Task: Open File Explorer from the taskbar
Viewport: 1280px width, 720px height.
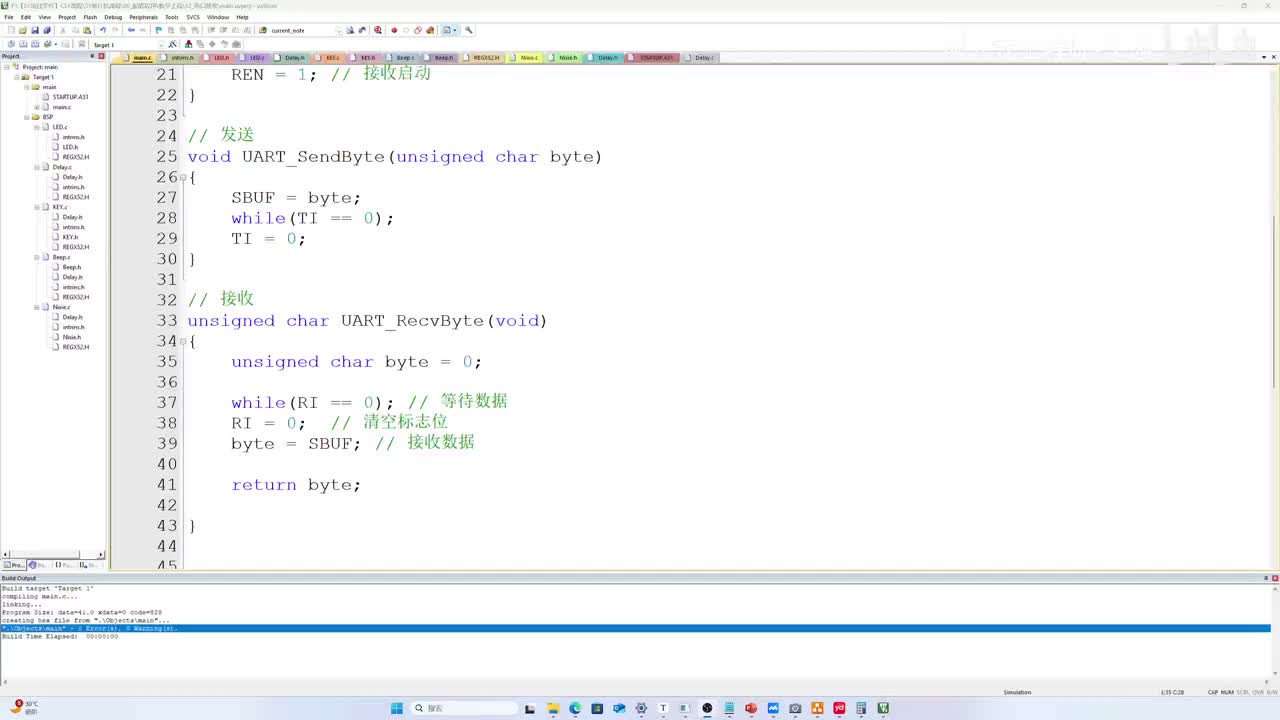Action: pos(553,708)
